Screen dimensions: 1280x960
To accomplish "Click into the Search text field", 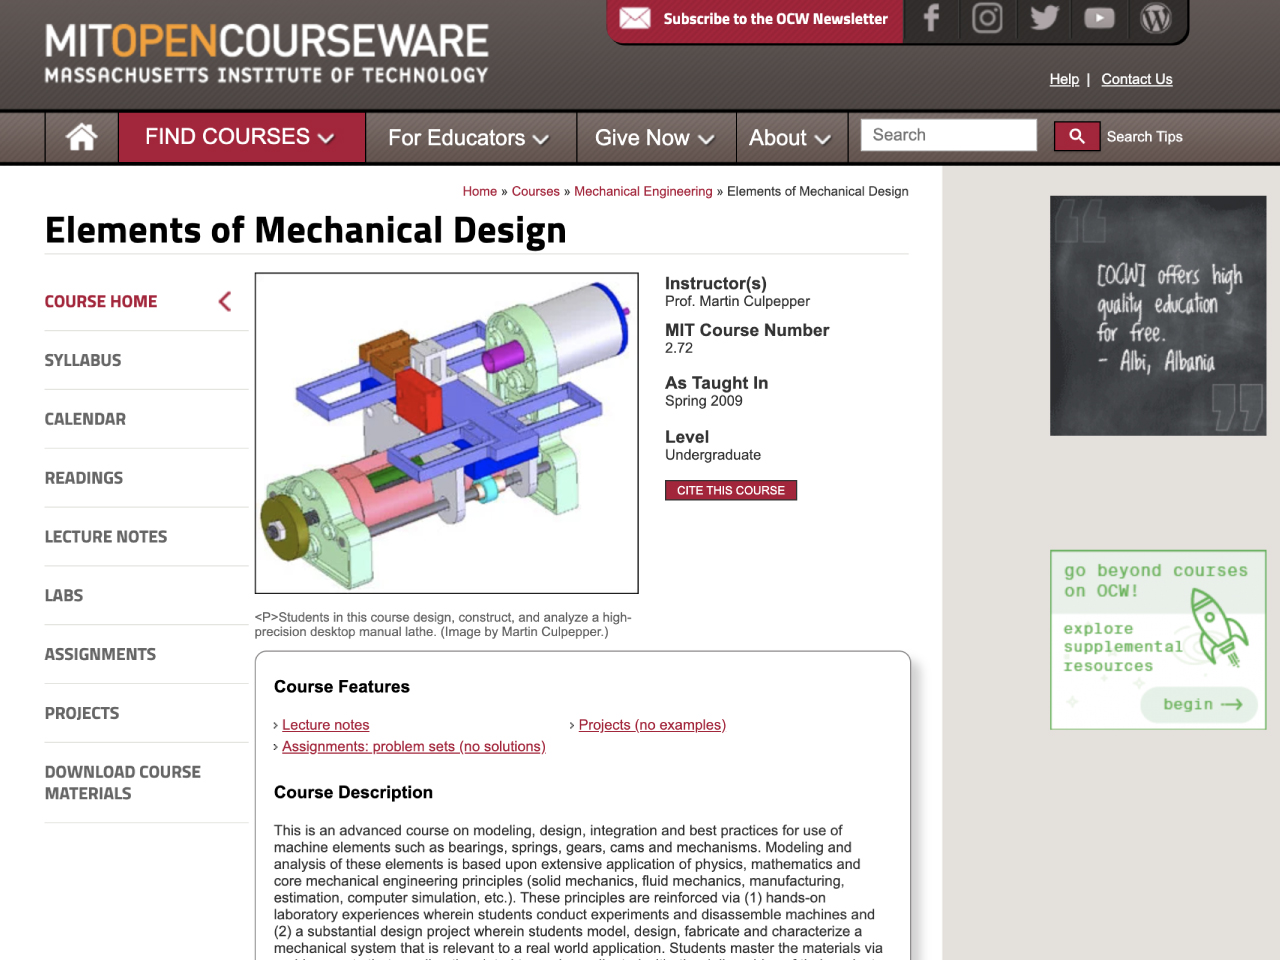I will pos(949,135).
